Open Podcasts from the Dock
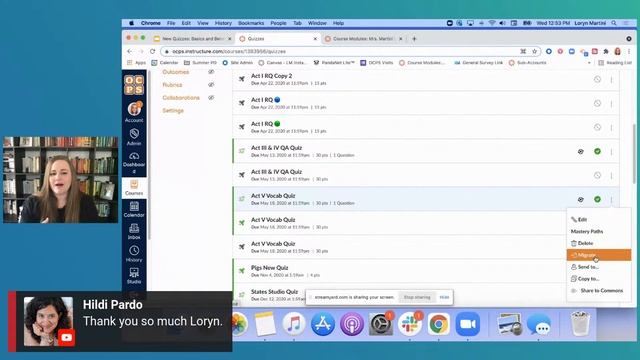Viewport: 640px width, 360px height. coord(352,324)
